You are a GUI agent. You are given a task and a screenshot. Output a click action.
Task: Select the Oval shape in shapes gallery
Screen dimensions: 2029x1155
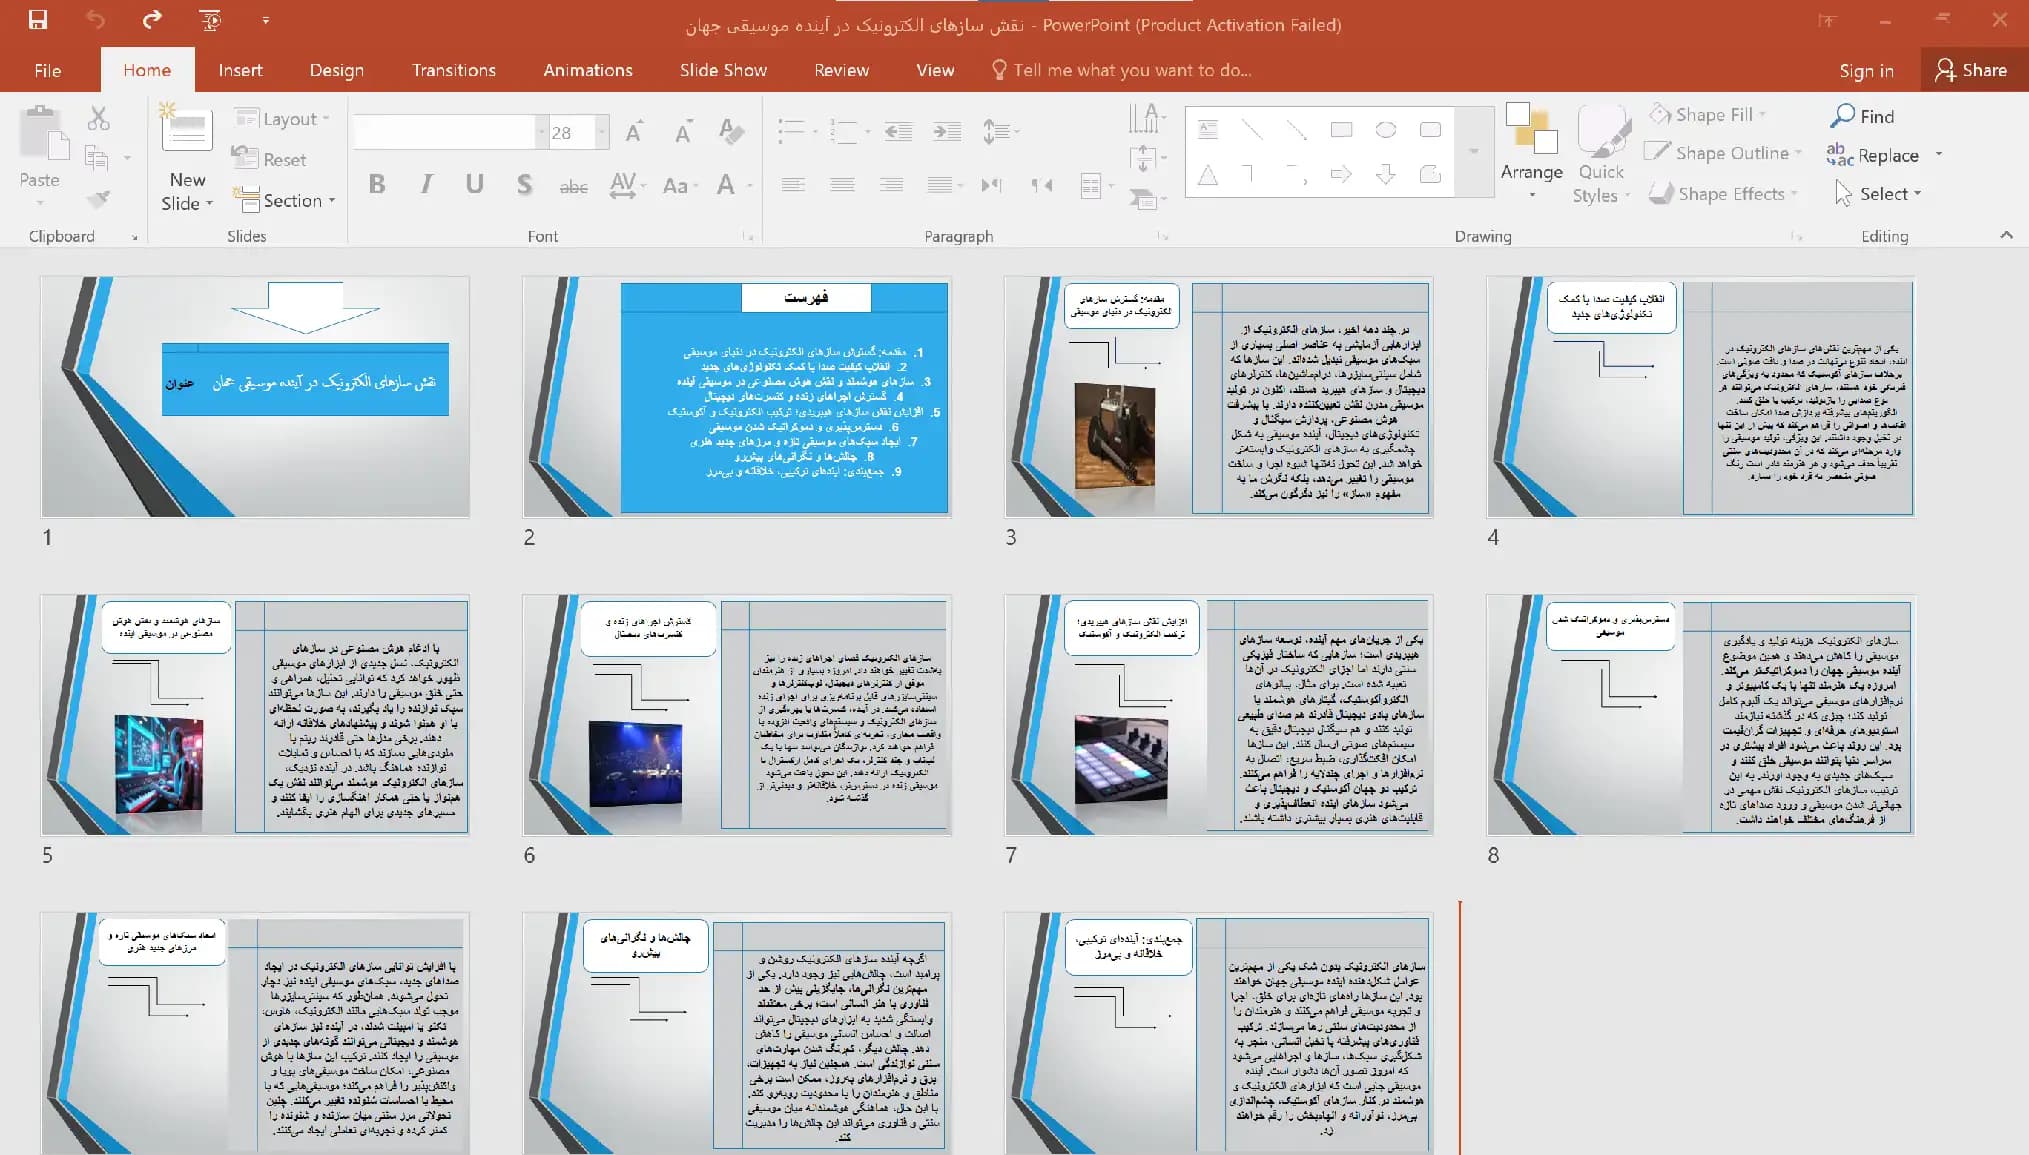tap(1386, 130)
